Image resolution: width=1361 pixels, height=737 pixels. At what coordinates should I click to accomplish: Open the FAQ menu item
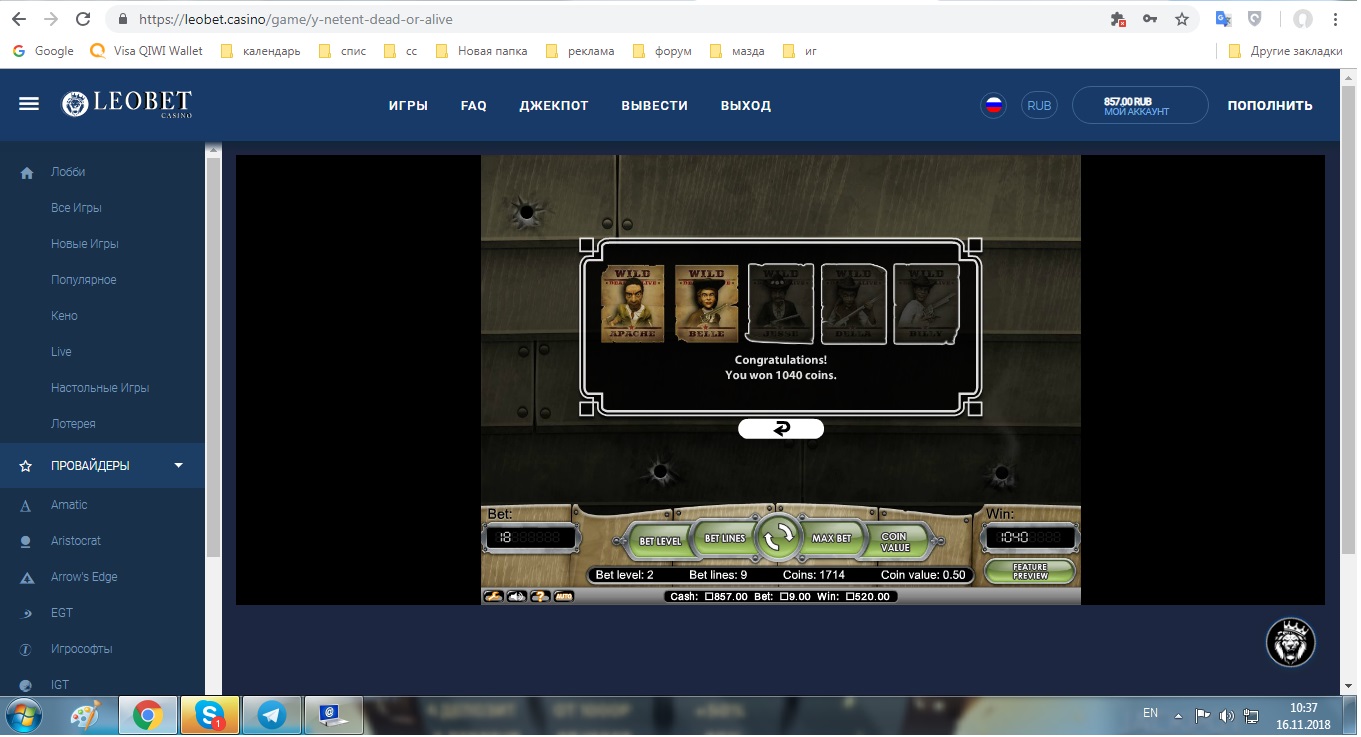point(473,105)
